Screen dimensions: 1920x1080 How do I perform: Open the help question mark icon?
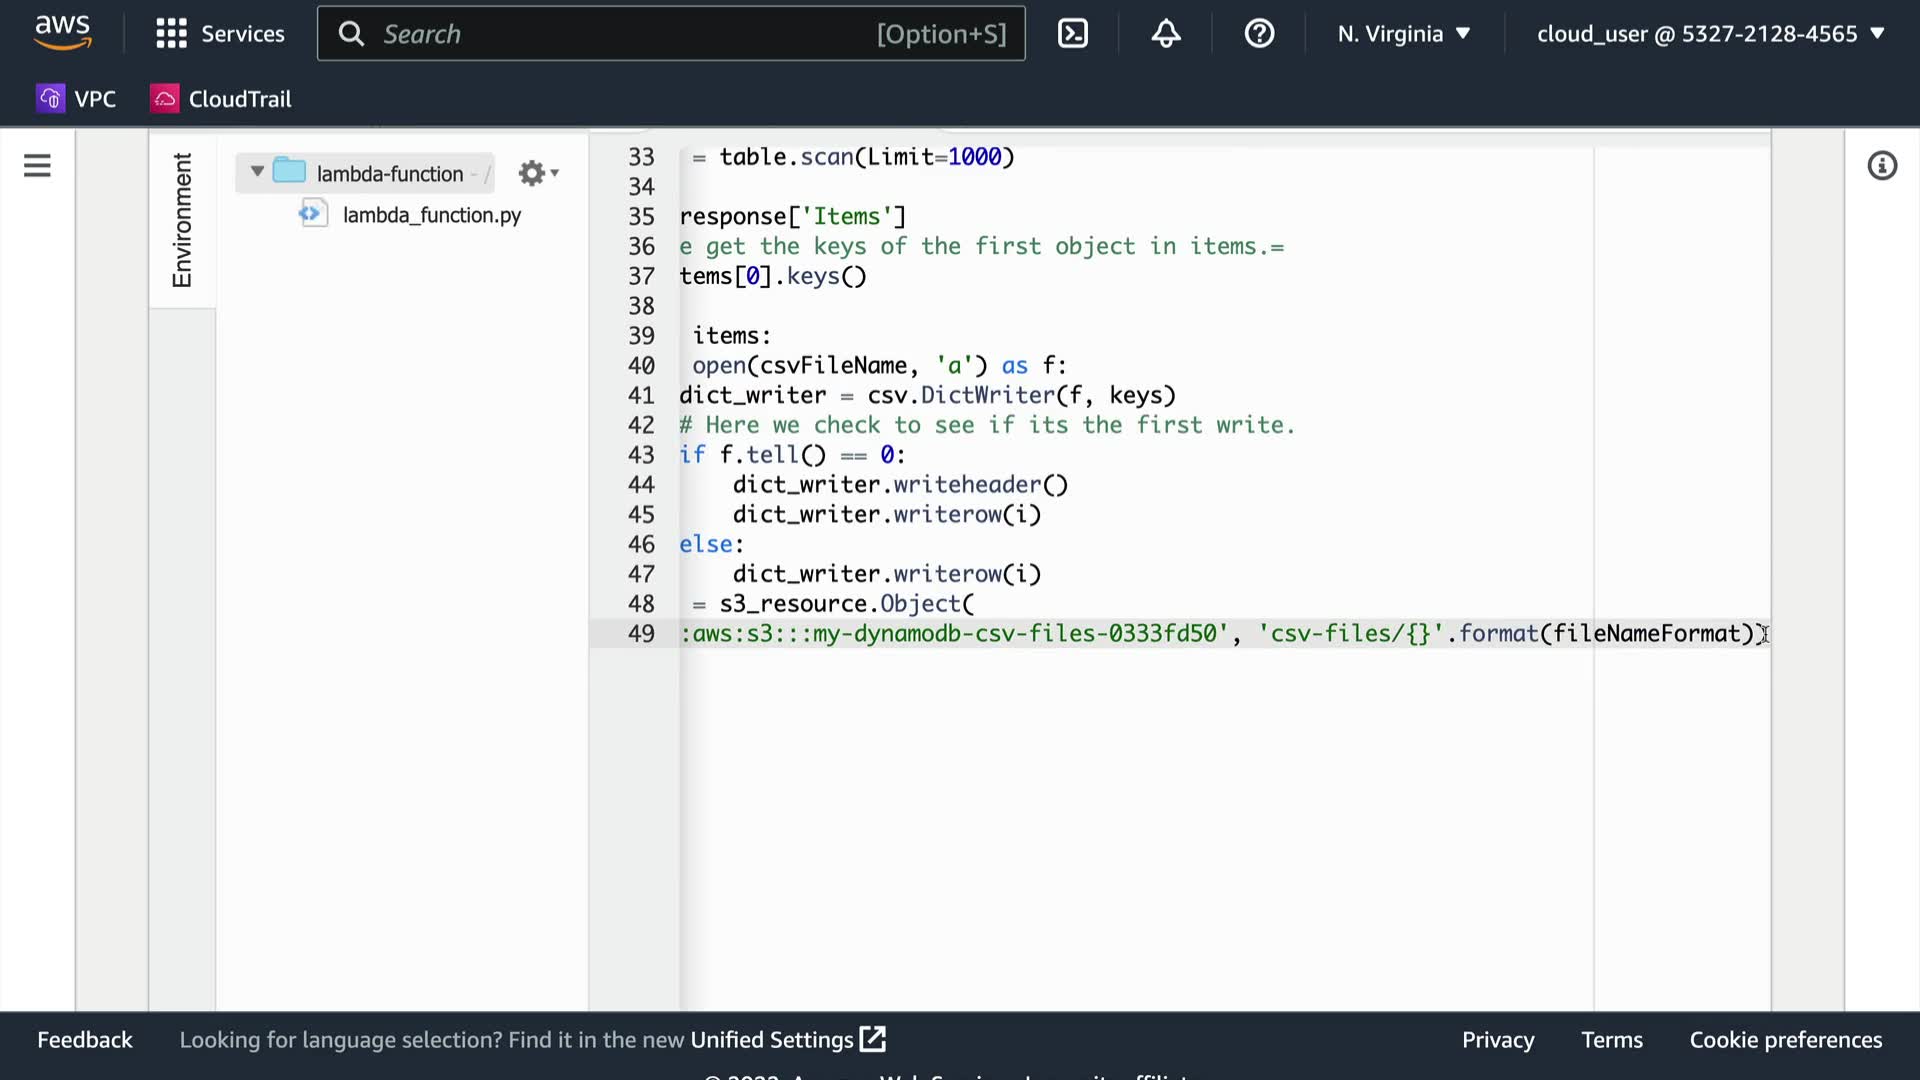1259,34
